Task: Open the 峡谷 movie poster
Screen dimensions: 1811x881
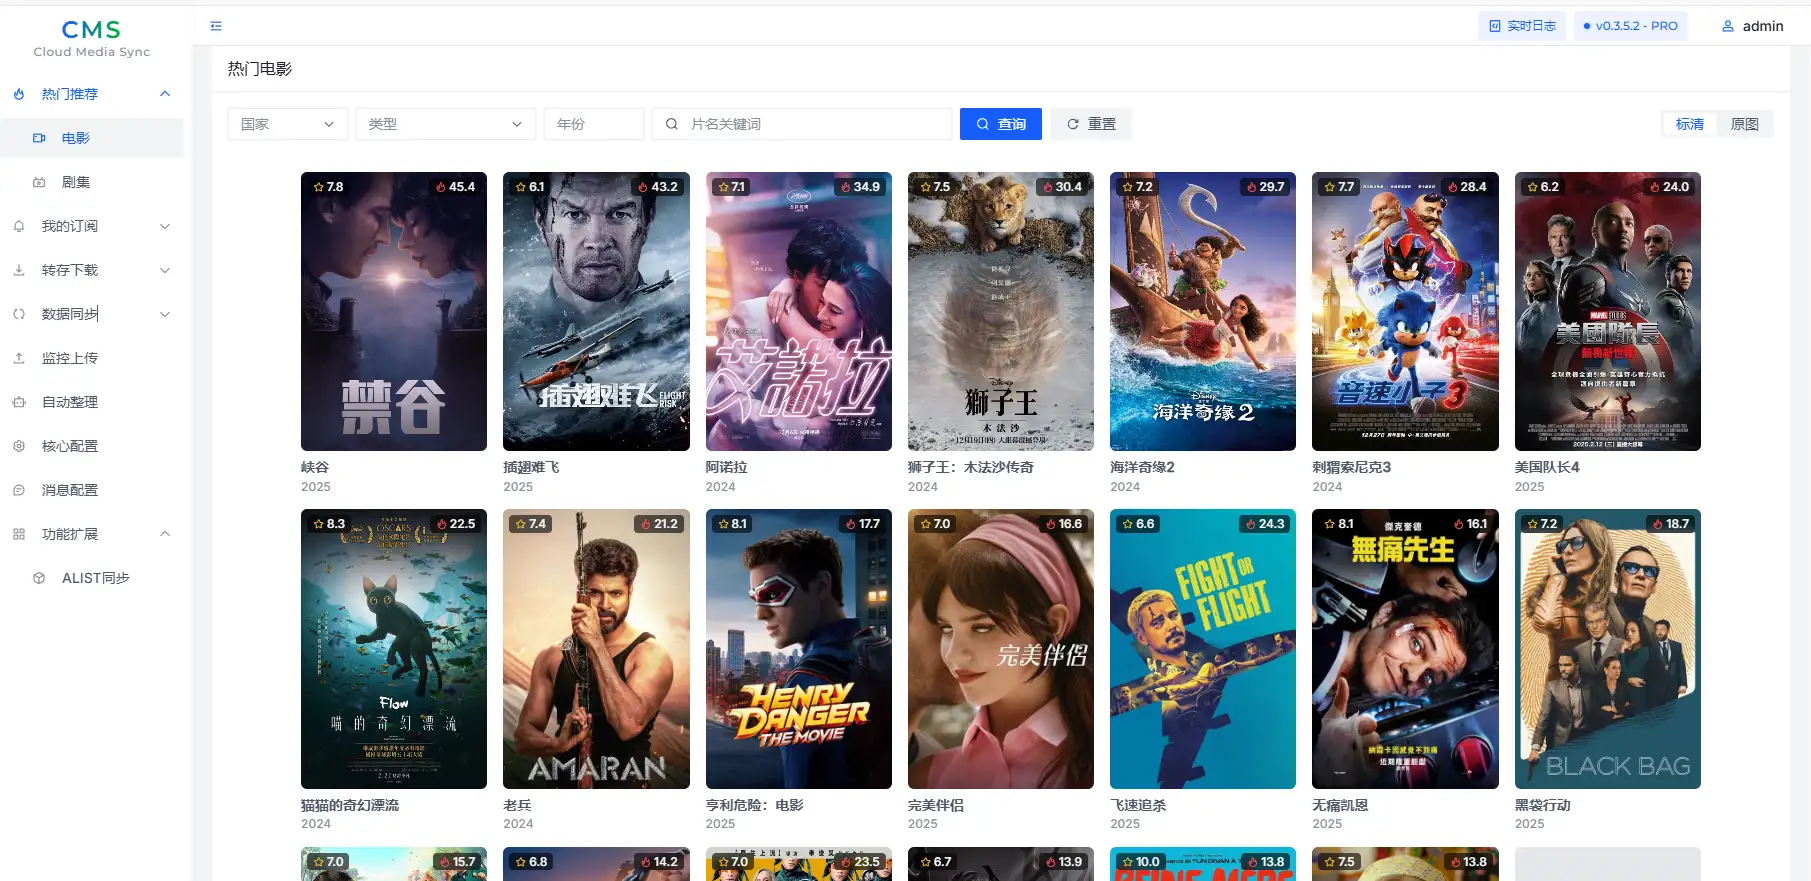Action: click(393, 311)
